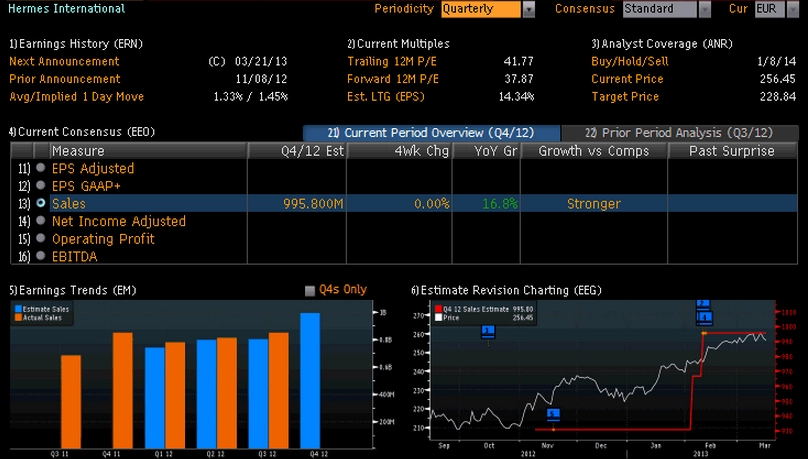Click the Avg/Implied 1 Day Move label

76,96
